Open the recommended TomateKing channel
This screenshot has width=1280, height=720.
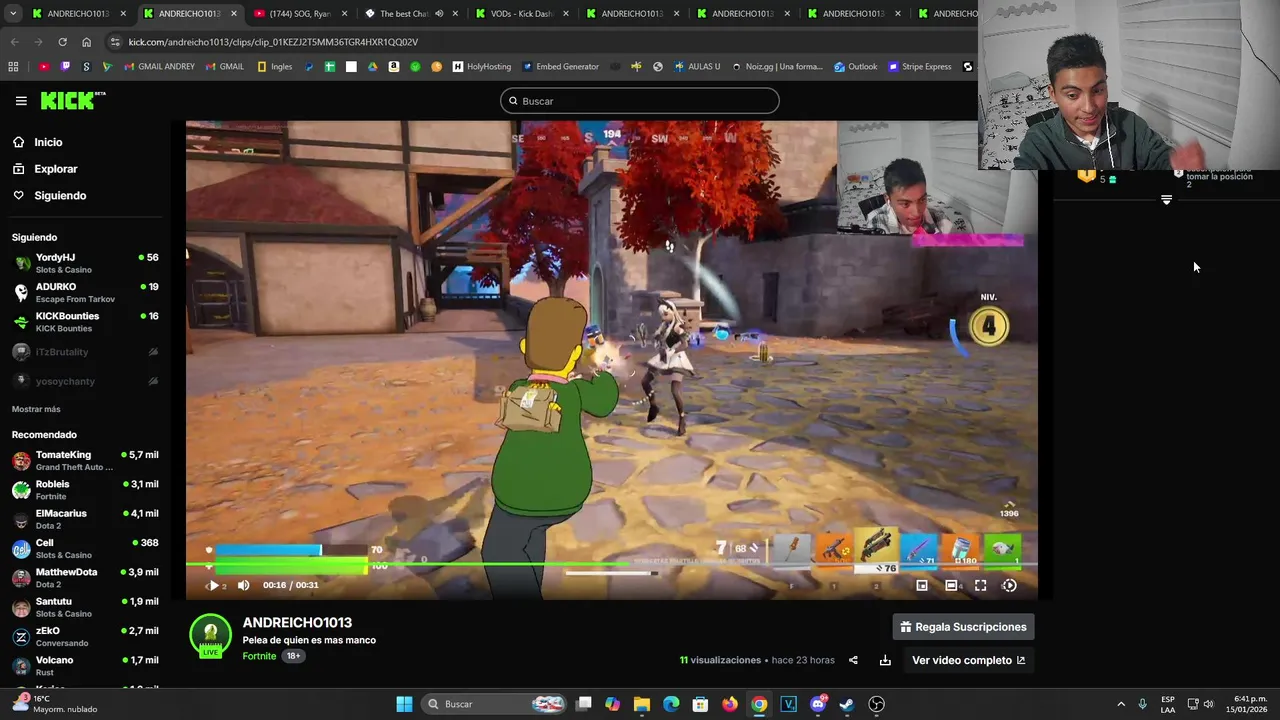(x=85, y=460)
